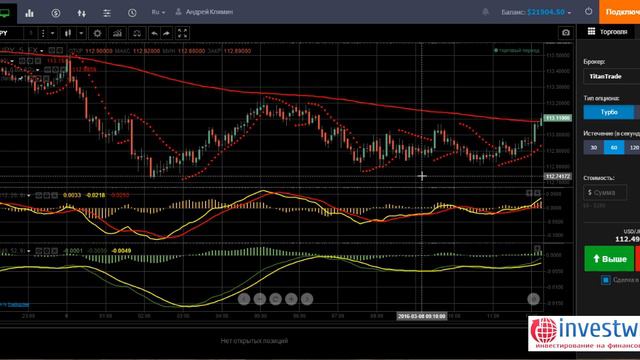This screenshot has height=360, width=640.
Task: Toggle chart fullscreen mode
Action: pyautogui.click(x=182, y=33)
